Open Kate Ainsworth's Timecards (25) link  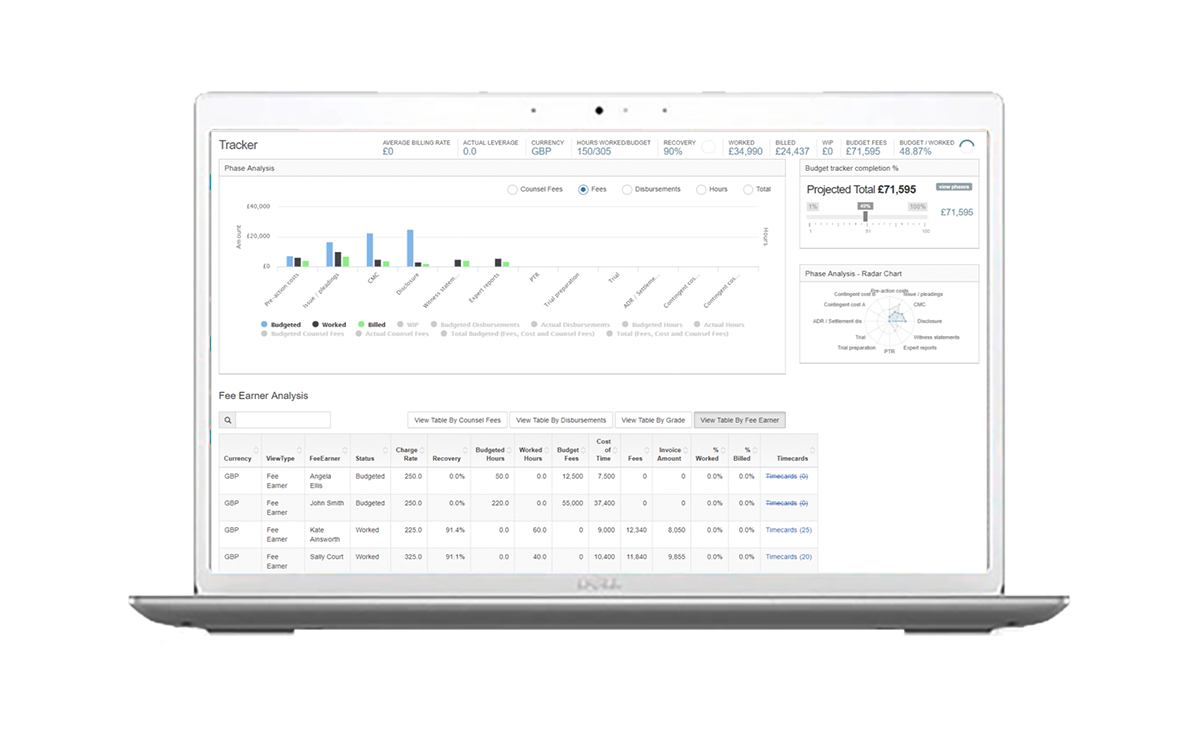coord(788,530)
